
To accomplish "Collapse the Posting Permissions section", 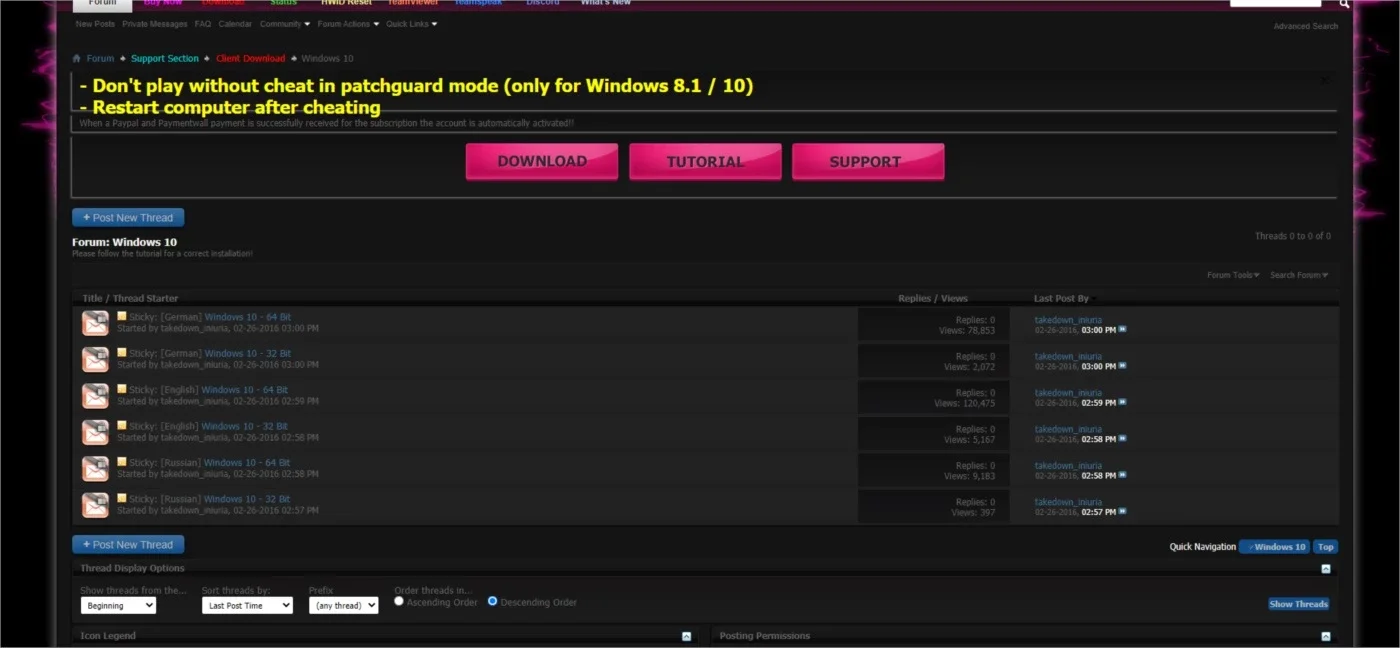I will (1326, 636).
